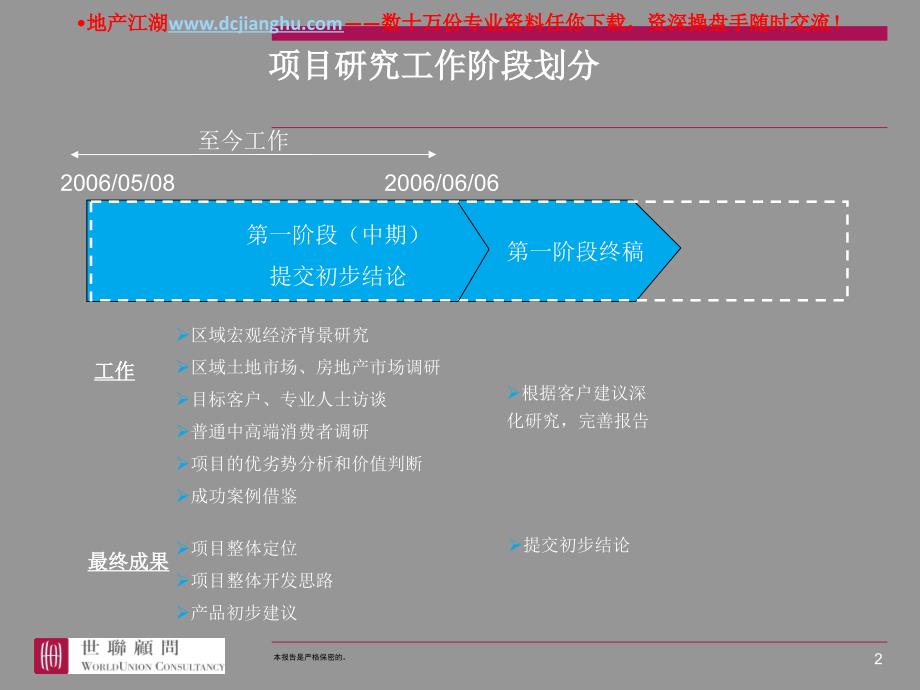920x690 pixels.
Task: Select the underlined 工作 heading
Action: (114, 371)
